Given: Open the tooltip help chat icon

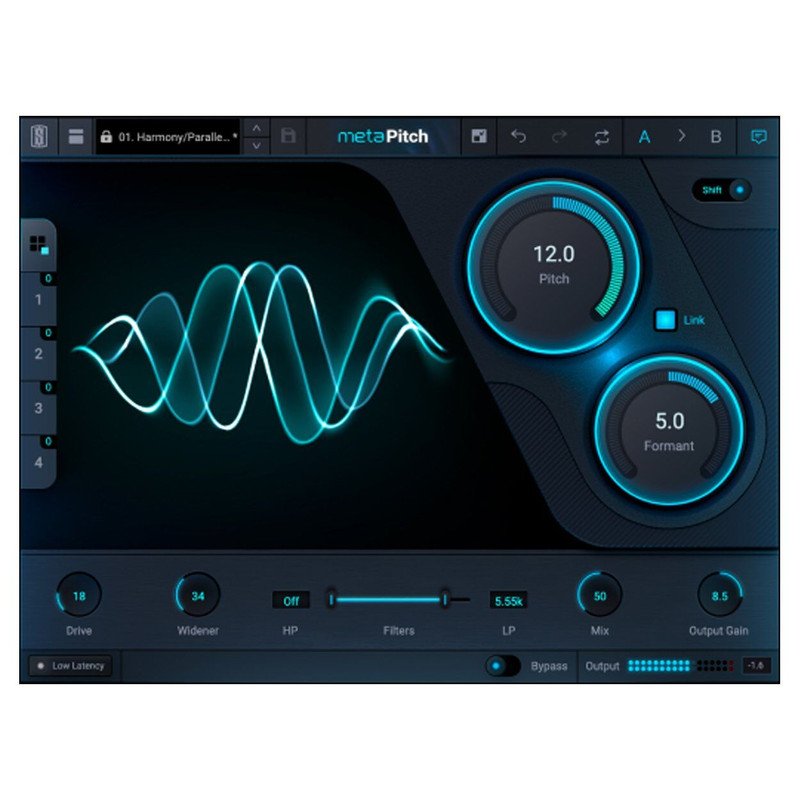Looking at the screenshot, I should pos(759,136).
